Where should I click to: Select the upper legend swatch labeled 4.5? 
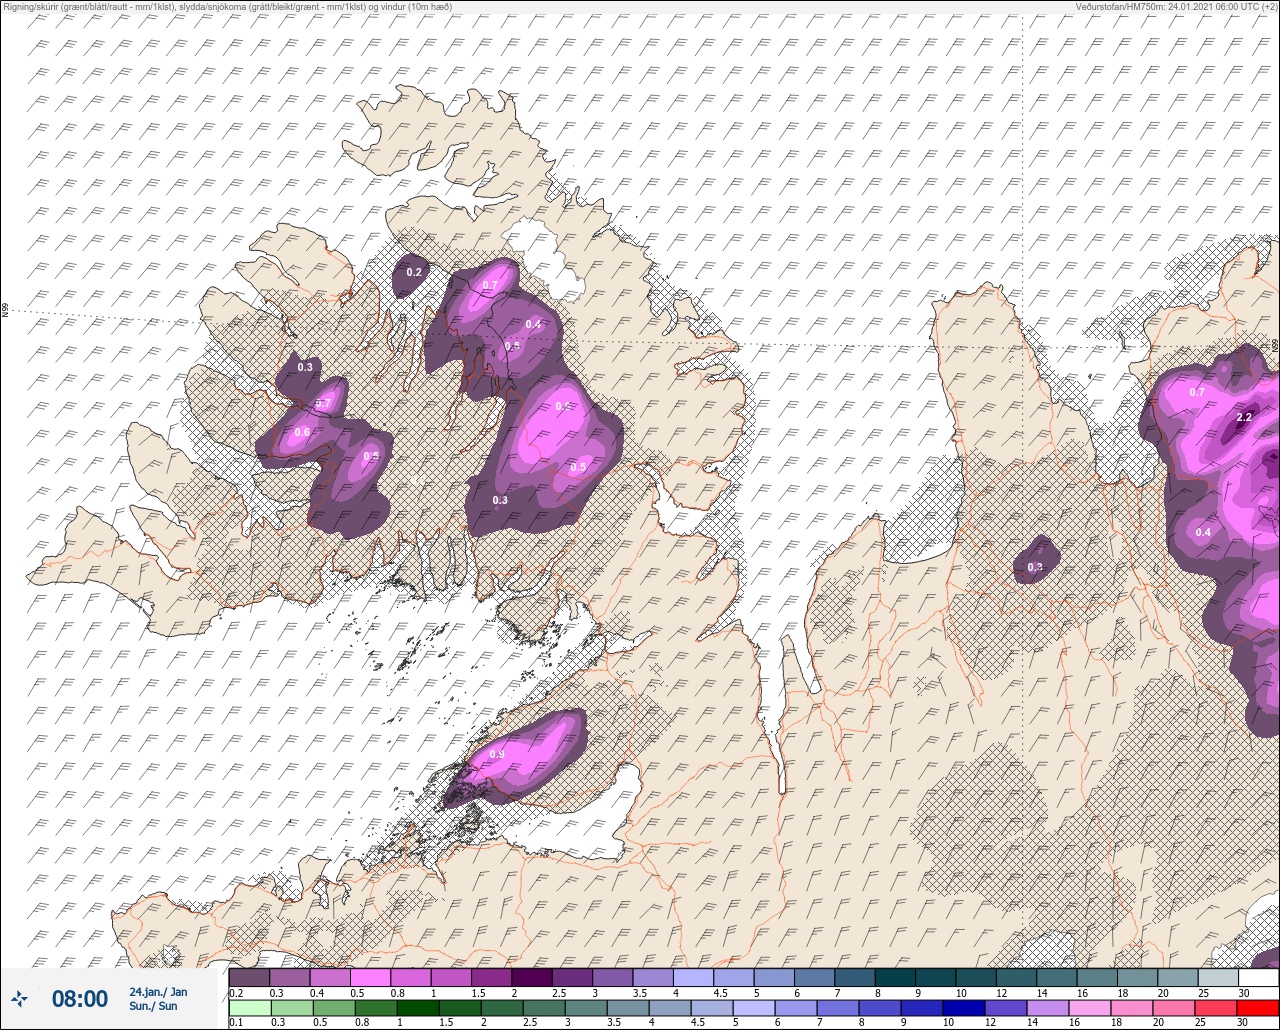coord(734,977)
